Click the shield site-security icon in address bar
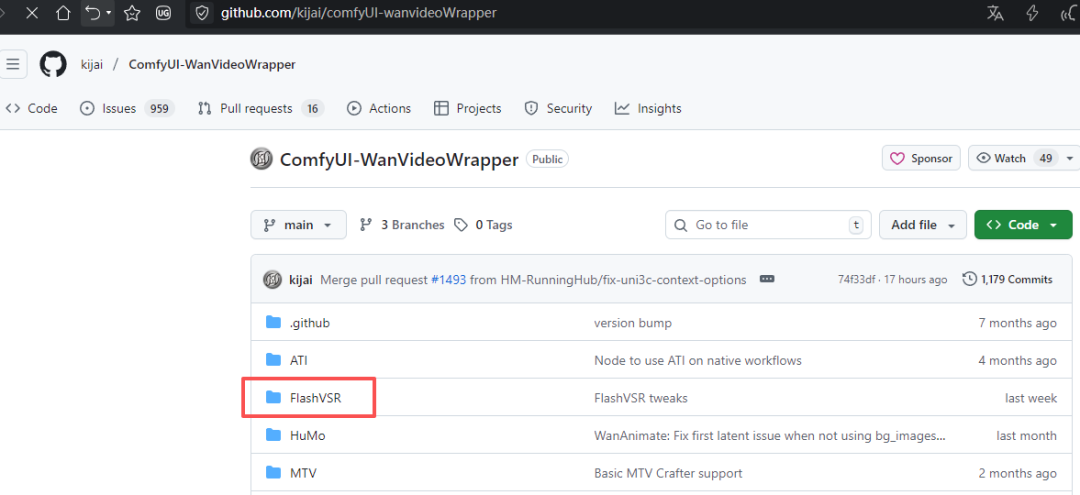 [201, 13]
